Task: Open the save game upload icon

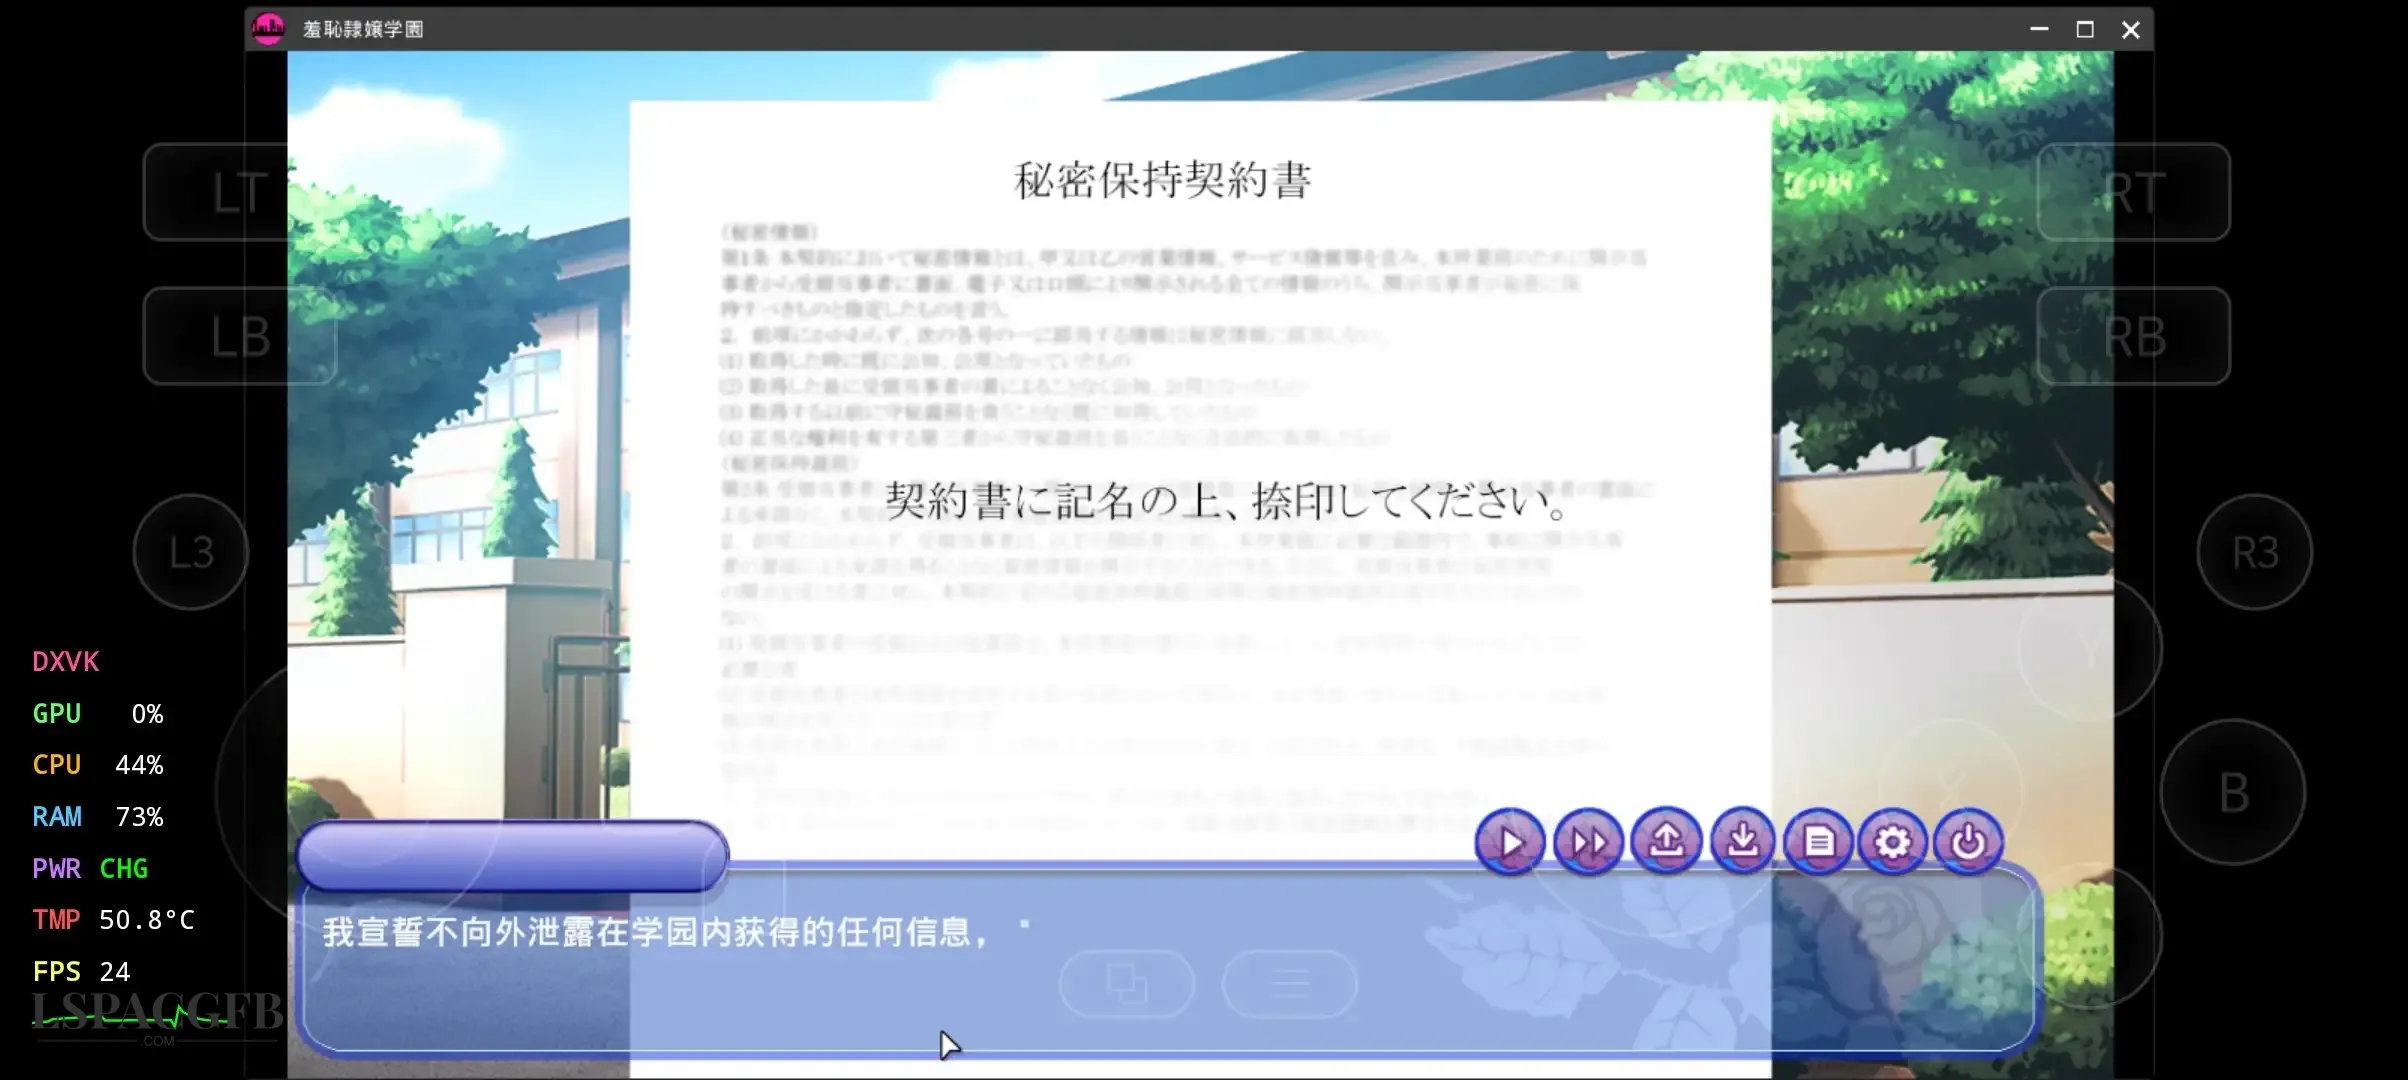Action: 1666,841
